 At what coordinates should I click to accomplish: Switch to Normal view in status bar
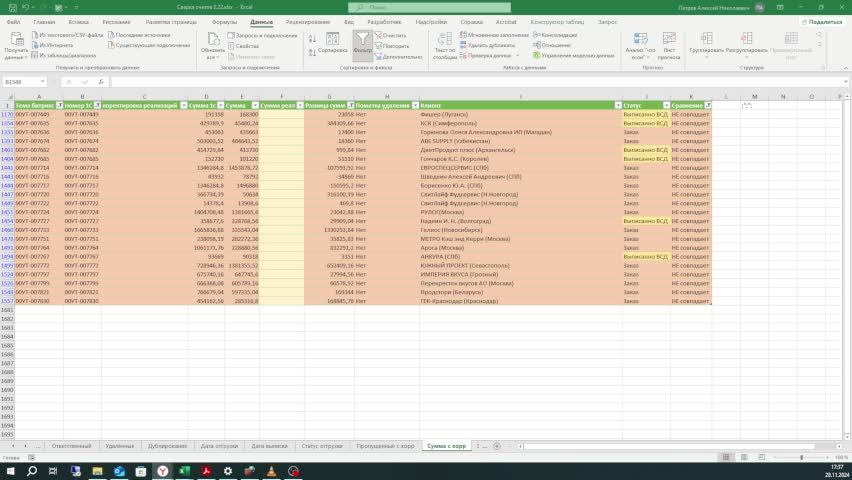726,458
